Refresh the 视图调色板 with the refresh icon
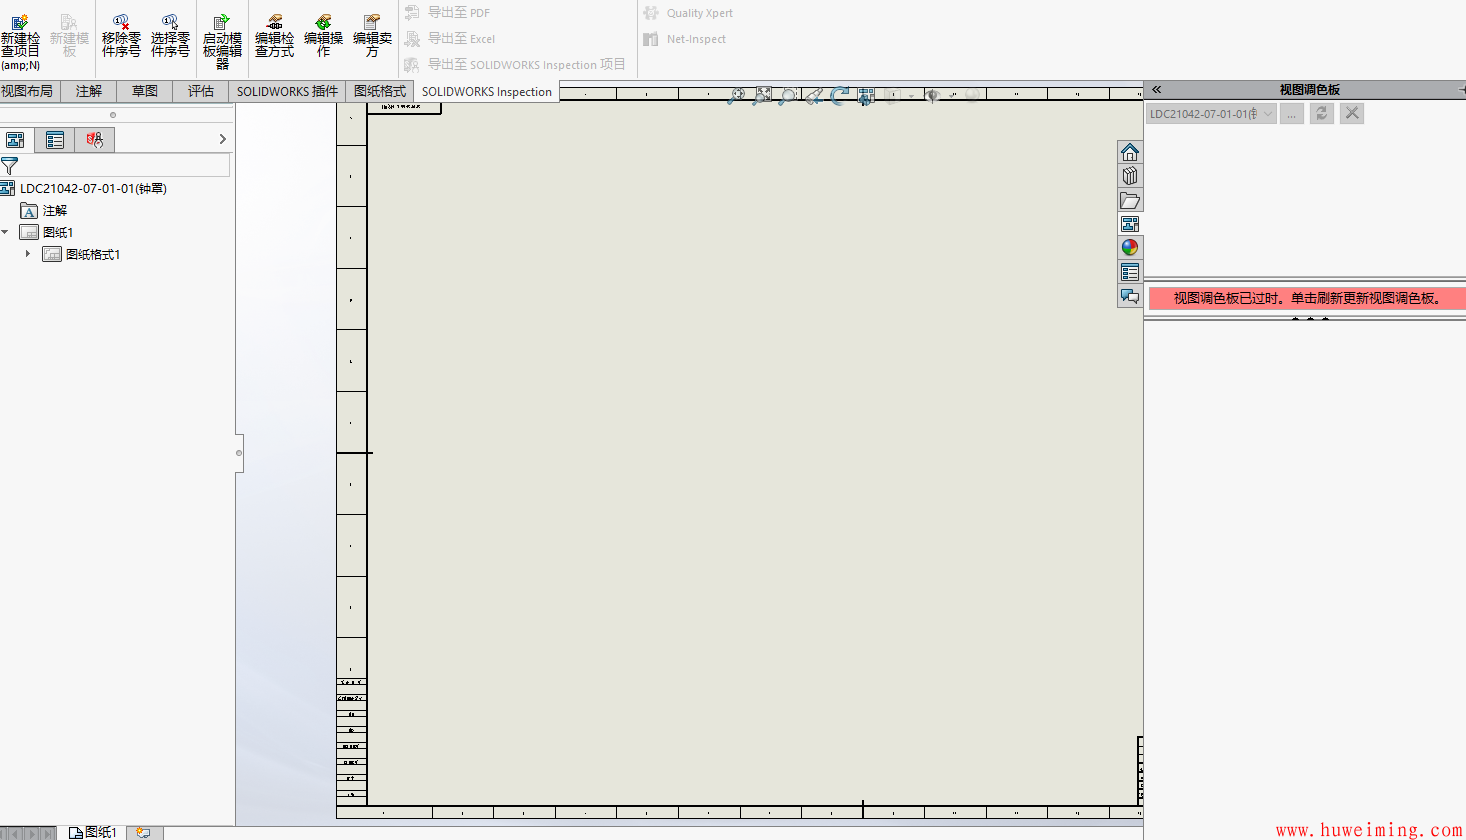This screenshot has width=1466, height=840. (1321, 113)
